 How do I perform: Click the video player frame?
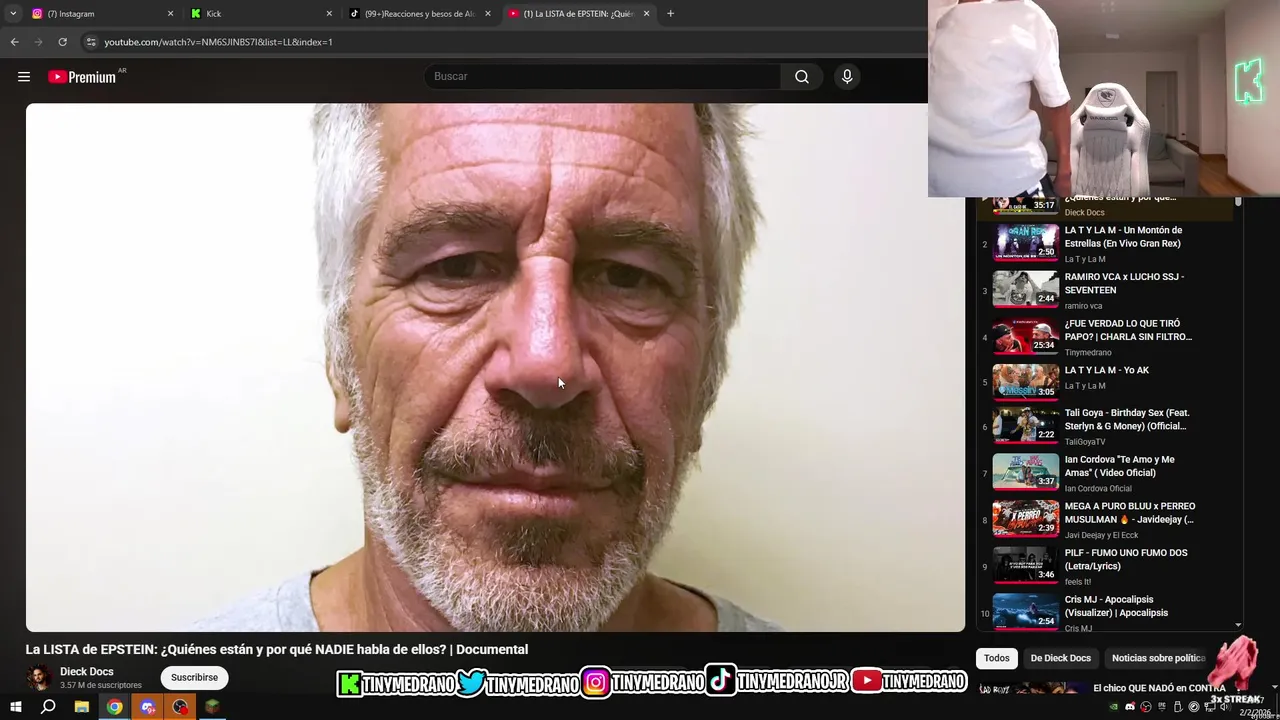[x=495, y=367]
